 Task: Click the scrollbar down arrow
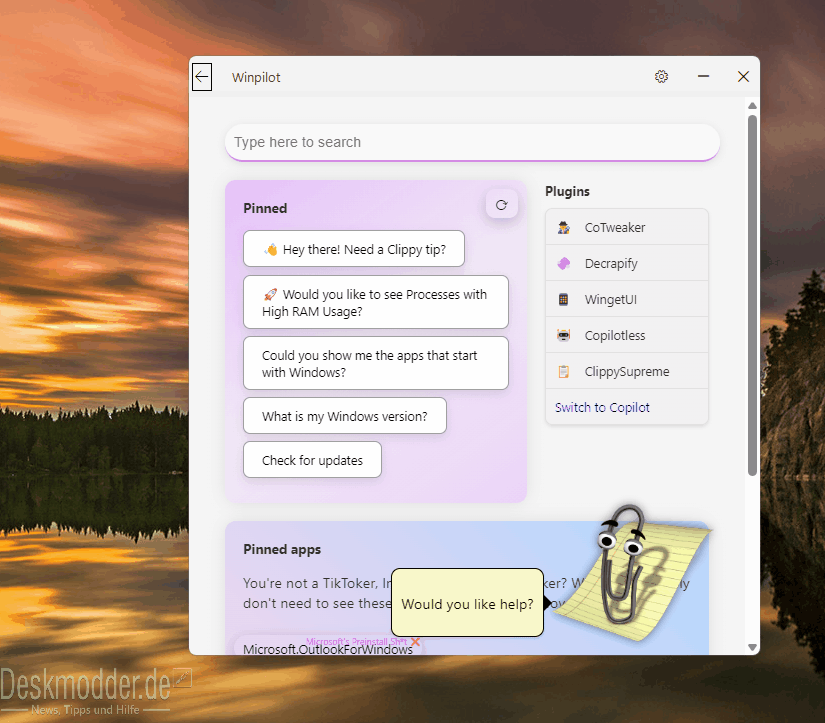point(752,647)
